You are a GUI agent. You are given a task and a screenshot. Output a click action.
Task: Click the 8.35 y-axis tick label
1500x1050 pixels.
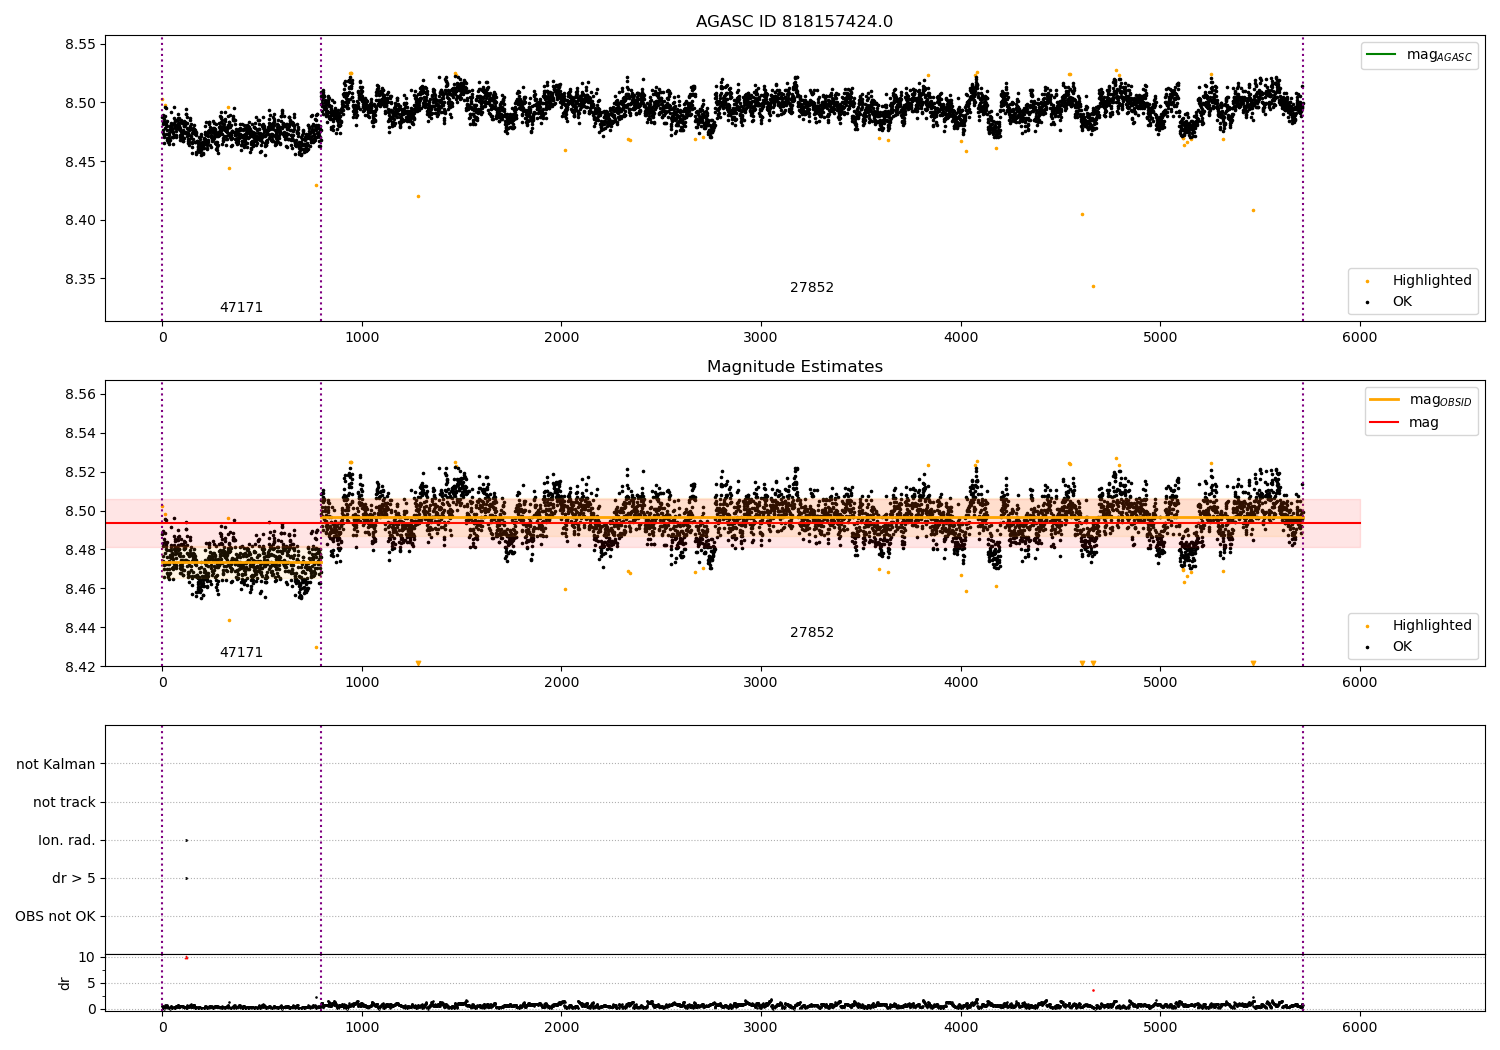pyautogui.click(x=79, y=279)
